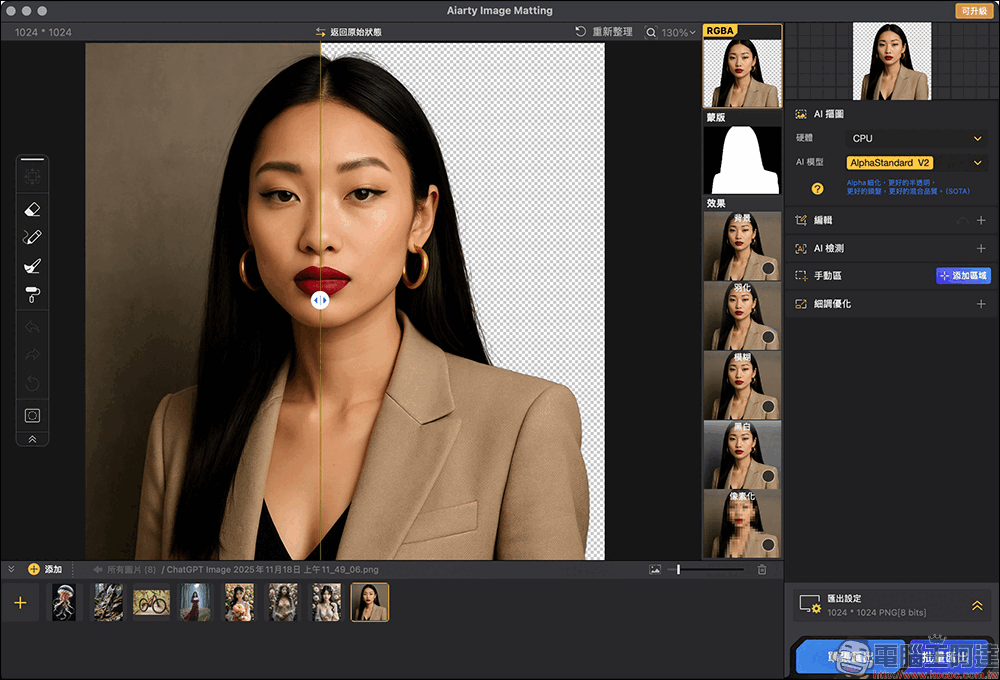This screenshot has height=680, width=1000.
Task: Open the AlphaStandard V2 model dropdown
Action: tap(915, 161)
